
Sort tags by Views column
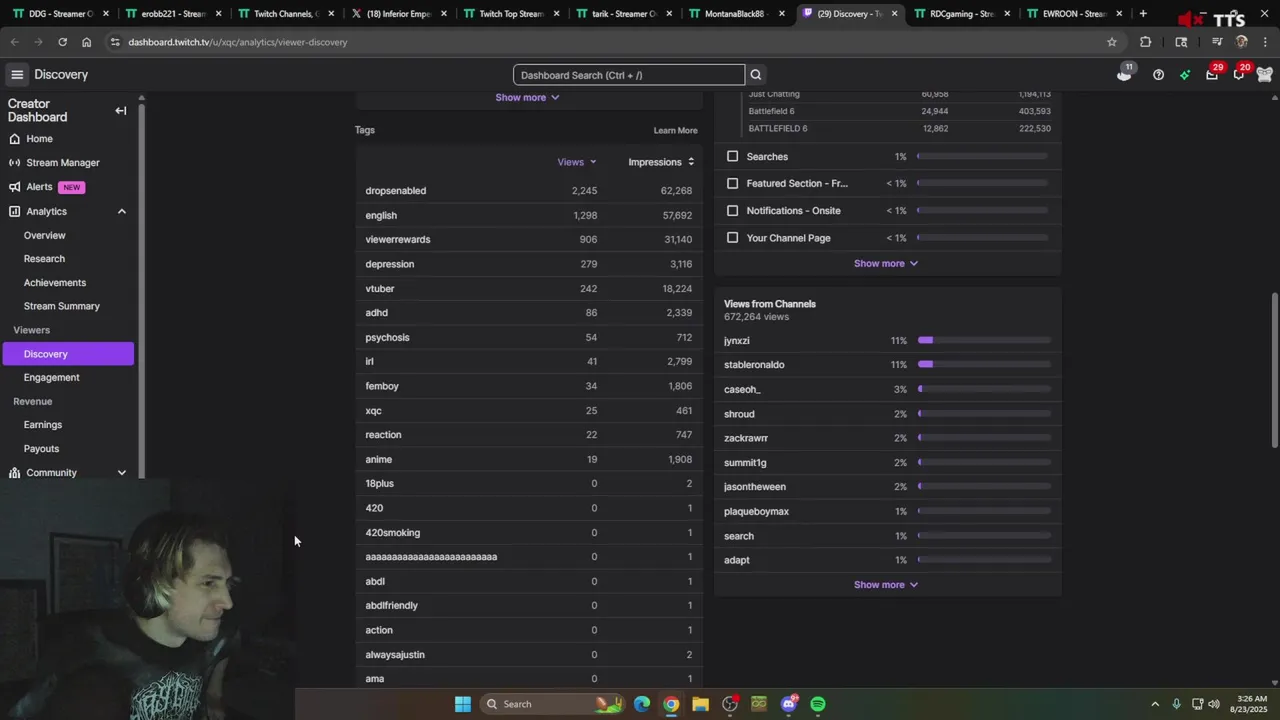coord(577,162)
